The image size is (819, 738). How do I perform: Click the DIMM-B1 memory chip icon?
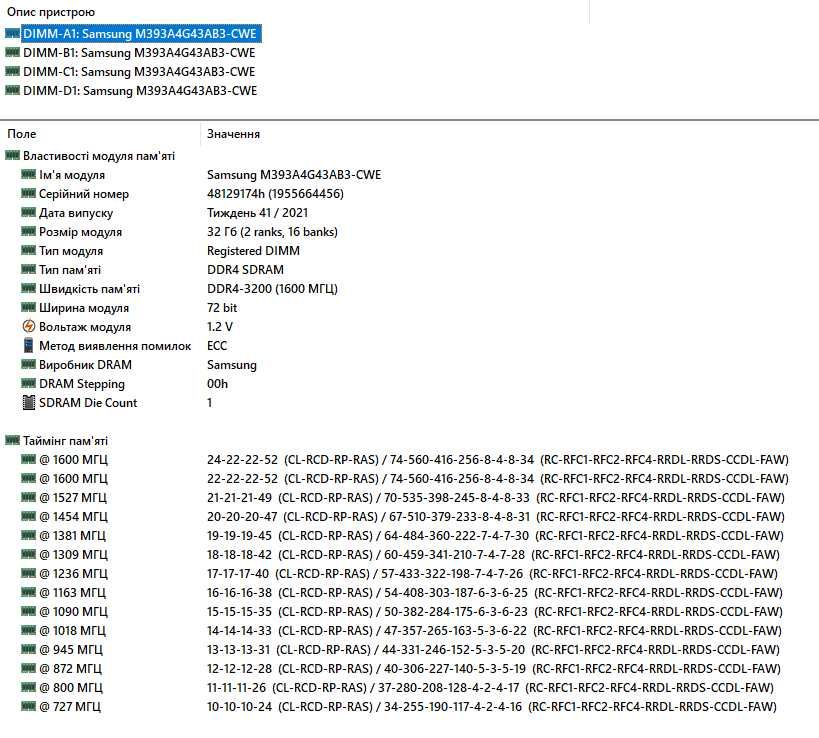(12, 52)
